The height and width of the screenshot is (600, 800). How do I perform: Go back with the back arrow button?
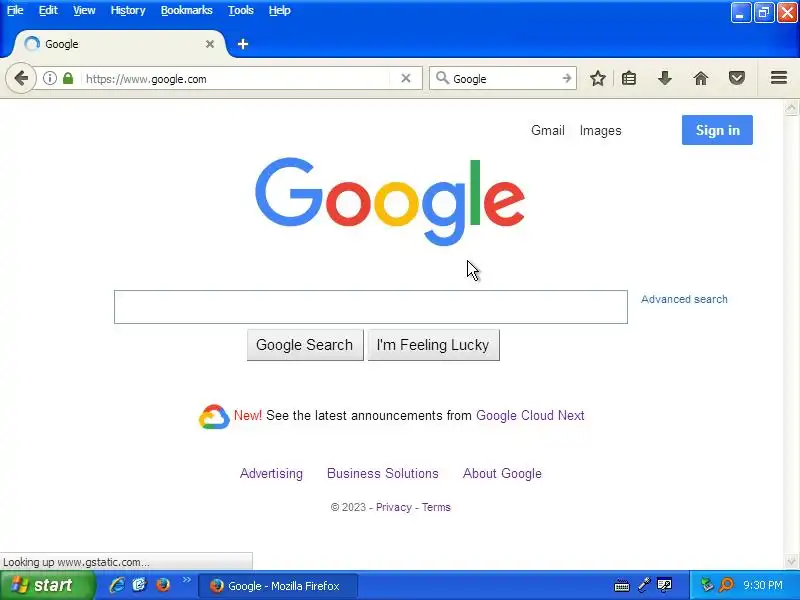[x=21, y=79]
